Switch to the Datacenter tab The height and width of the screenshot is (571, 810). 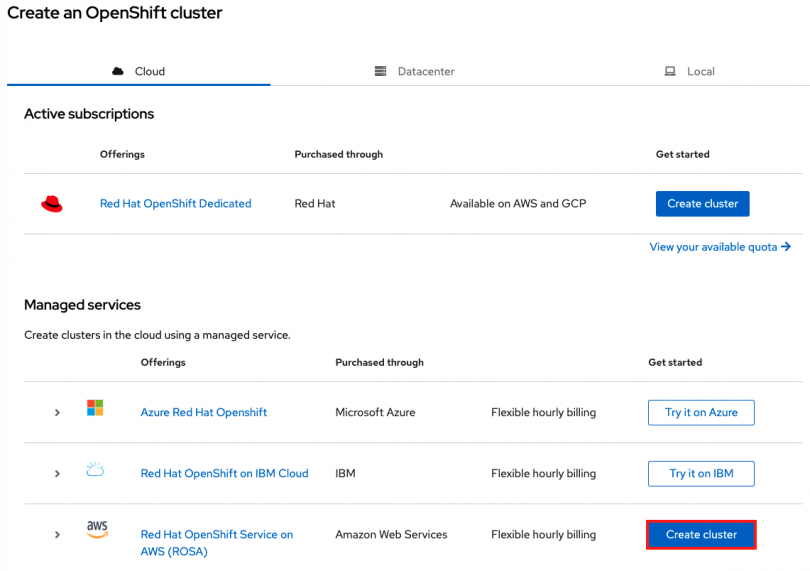pos(414,71)
